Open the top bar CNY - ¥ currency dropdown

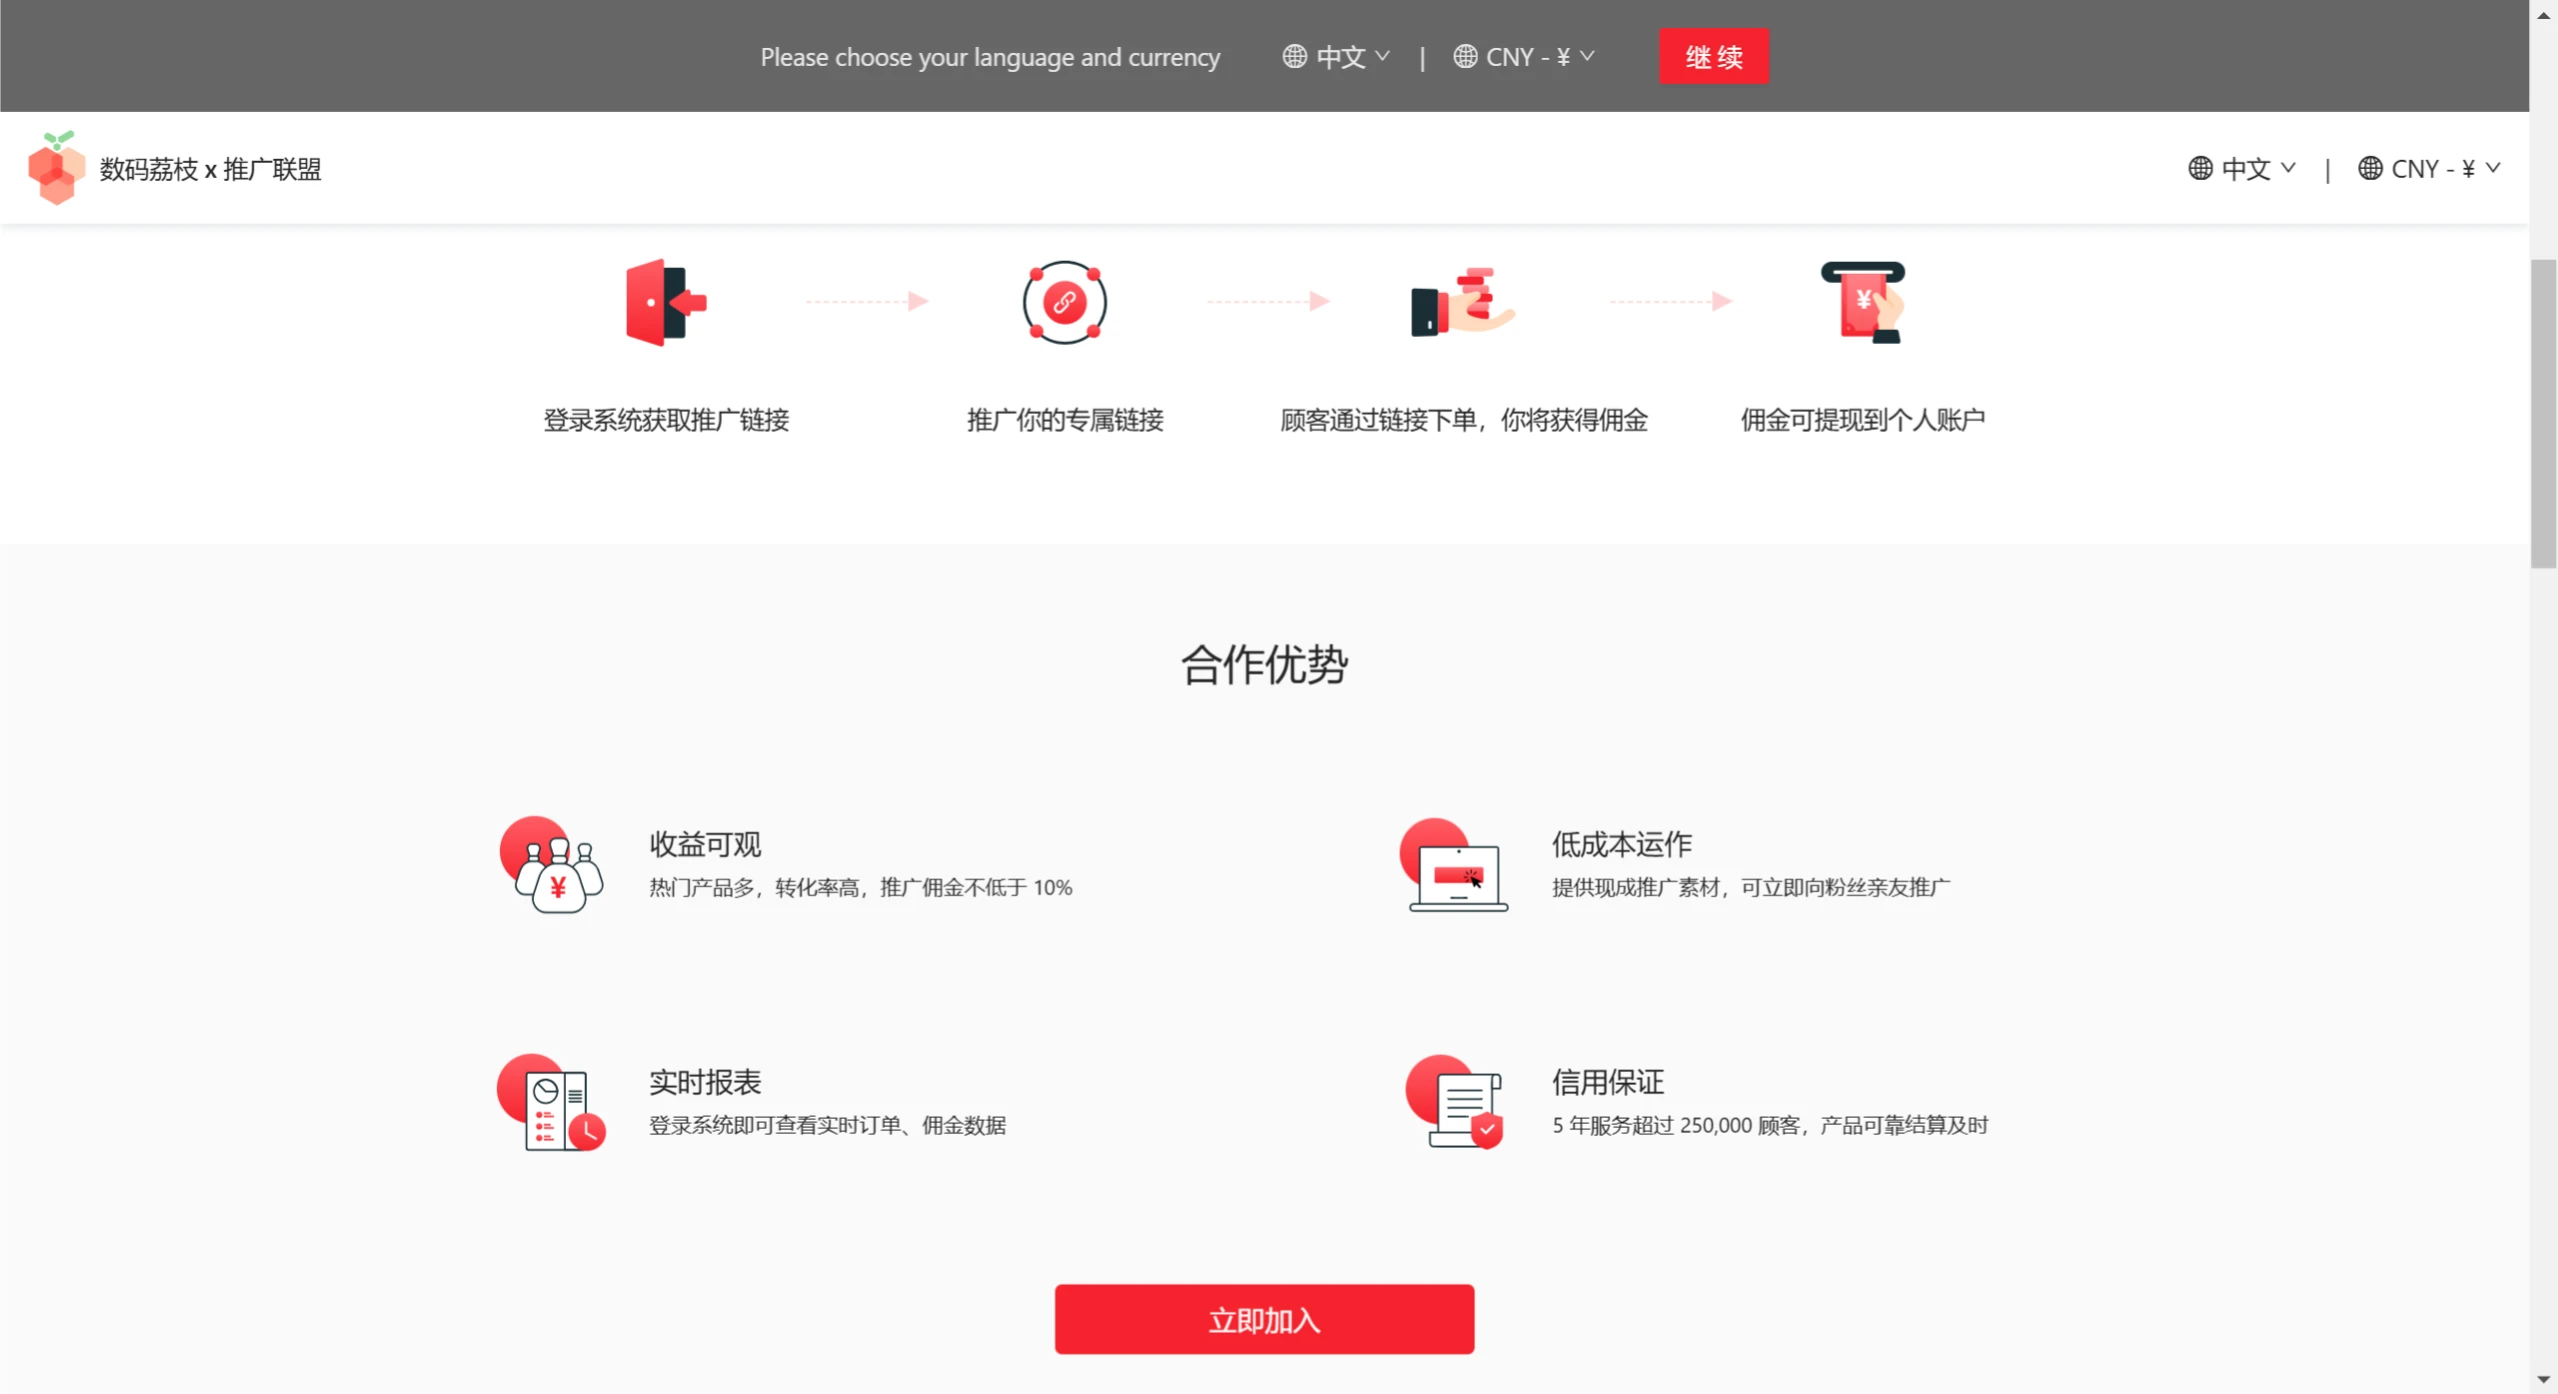coord(1522,56)
